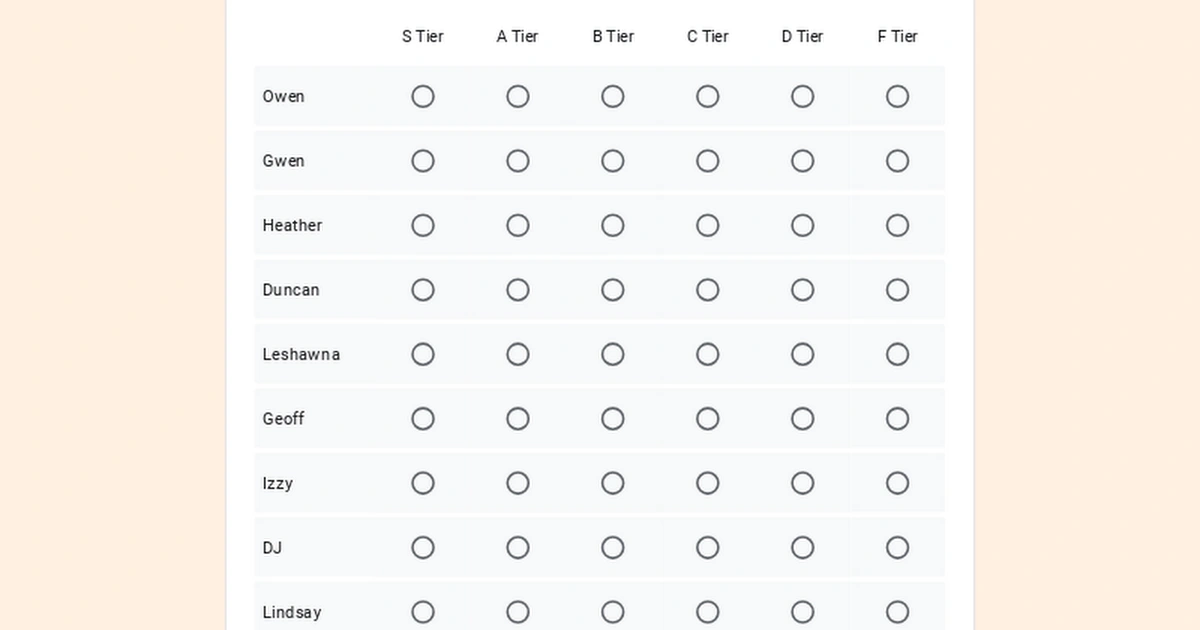The height and width of the screenshot is (630, 1200).
Task: Rate Geoff as D Tier
Action: point(802,419)
